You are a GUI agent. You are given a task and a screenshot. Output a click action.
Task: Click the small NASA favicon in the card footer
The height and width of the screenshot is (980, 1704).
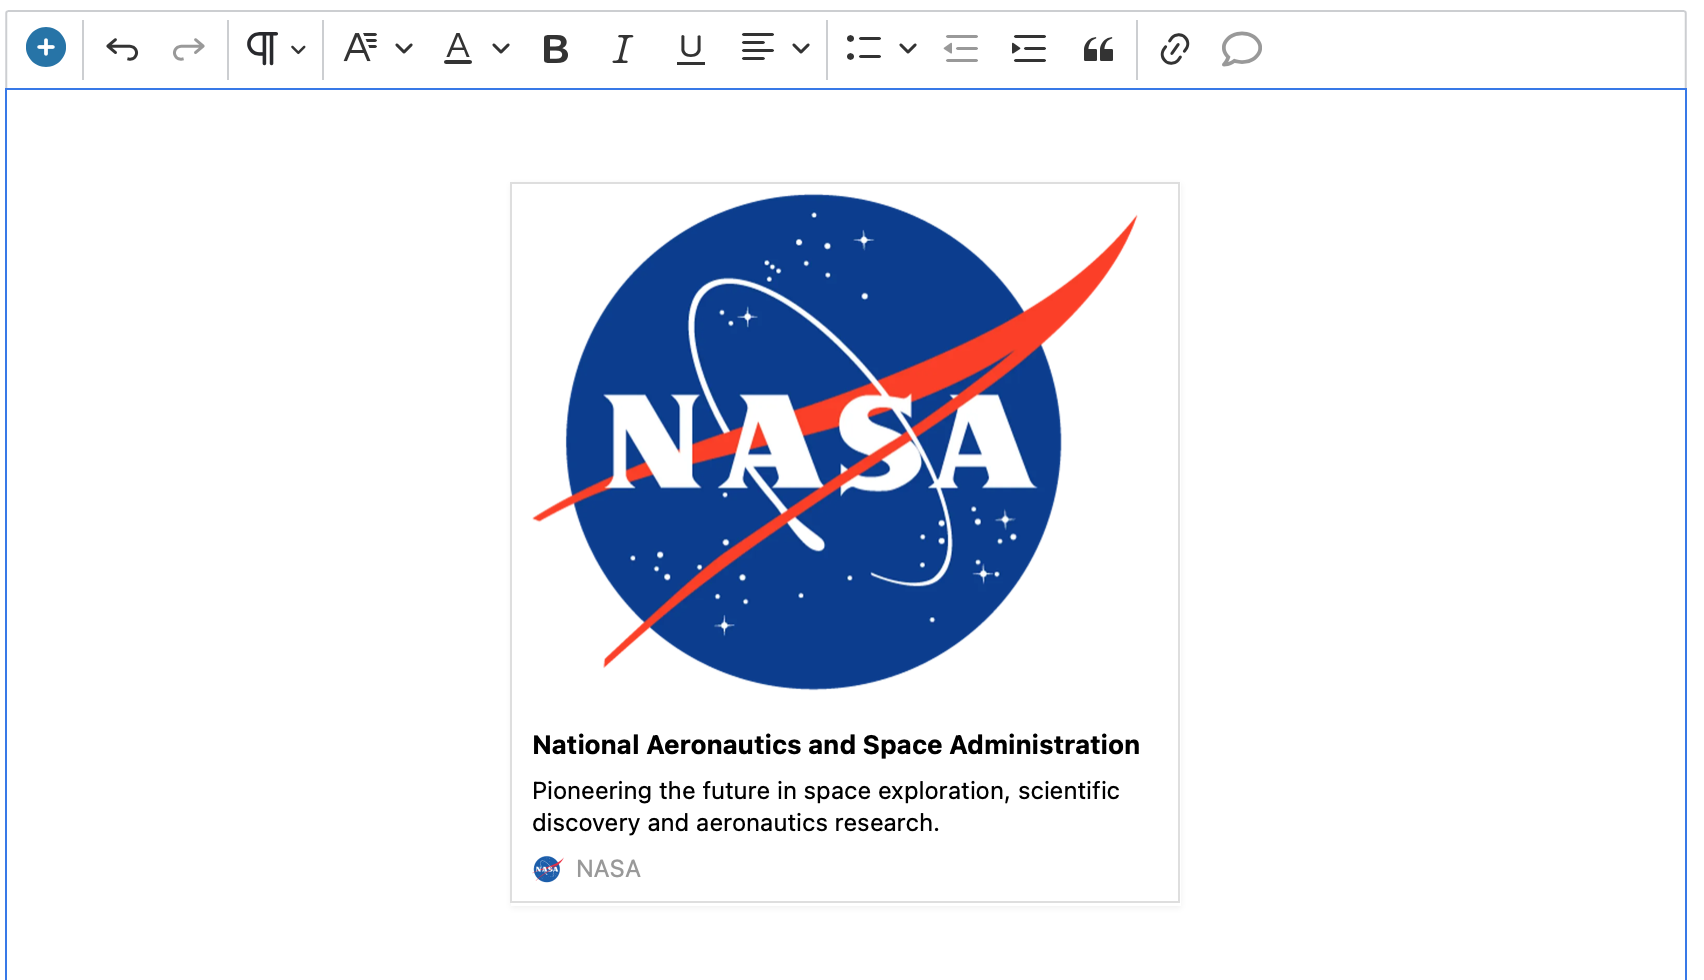(548, 869)
